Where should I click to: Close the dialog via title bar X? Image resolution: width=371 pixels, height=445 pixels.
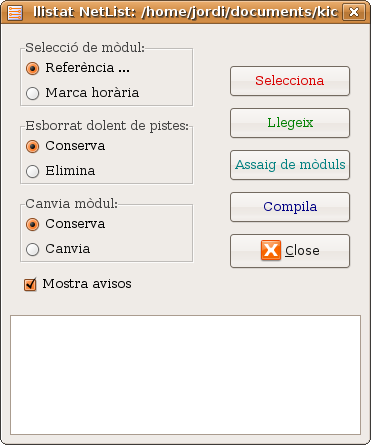[x=353, y=12]
